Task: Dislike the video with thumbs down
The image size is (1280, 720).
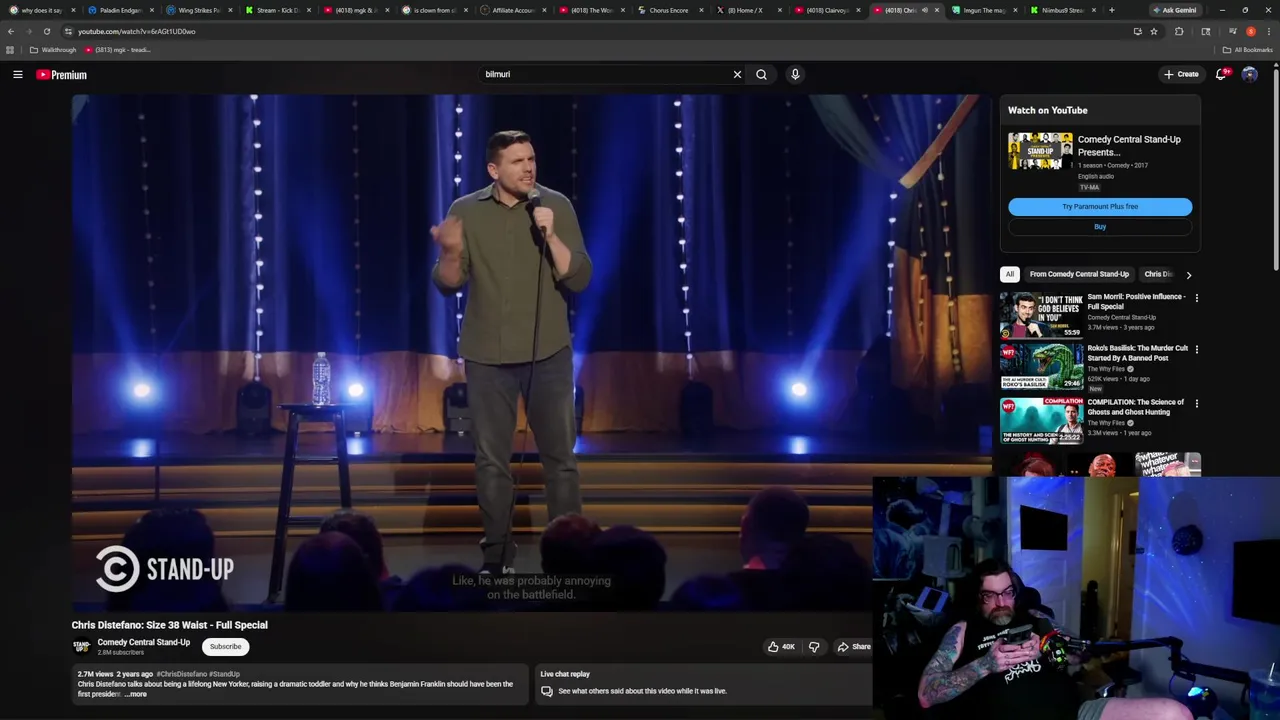Action: click(x=814, y=647)
